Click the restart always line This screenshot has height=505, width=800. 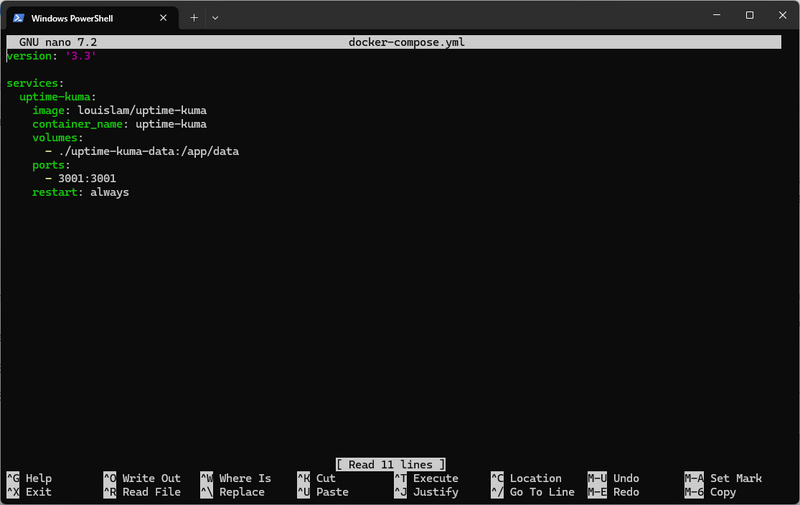point(80,192)
